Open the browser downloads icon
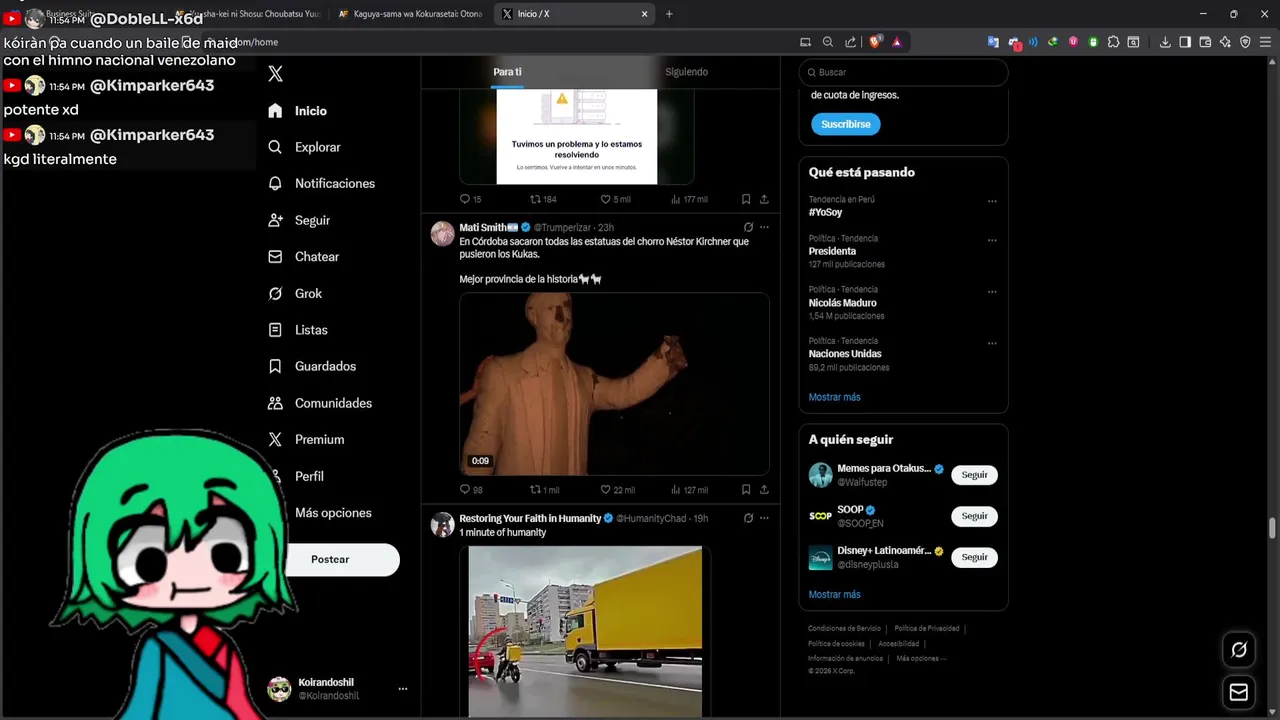The image size is (1280, 720). click(x=1165, y=42)
